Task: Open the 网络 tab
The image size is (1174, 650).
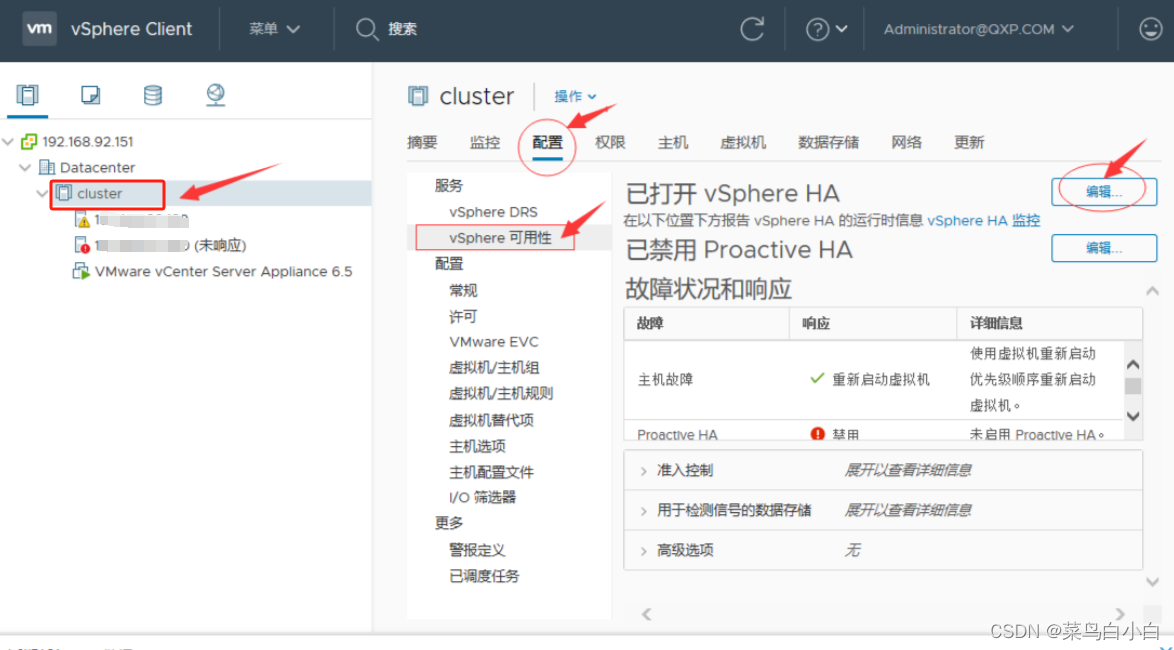Action: 907,142
